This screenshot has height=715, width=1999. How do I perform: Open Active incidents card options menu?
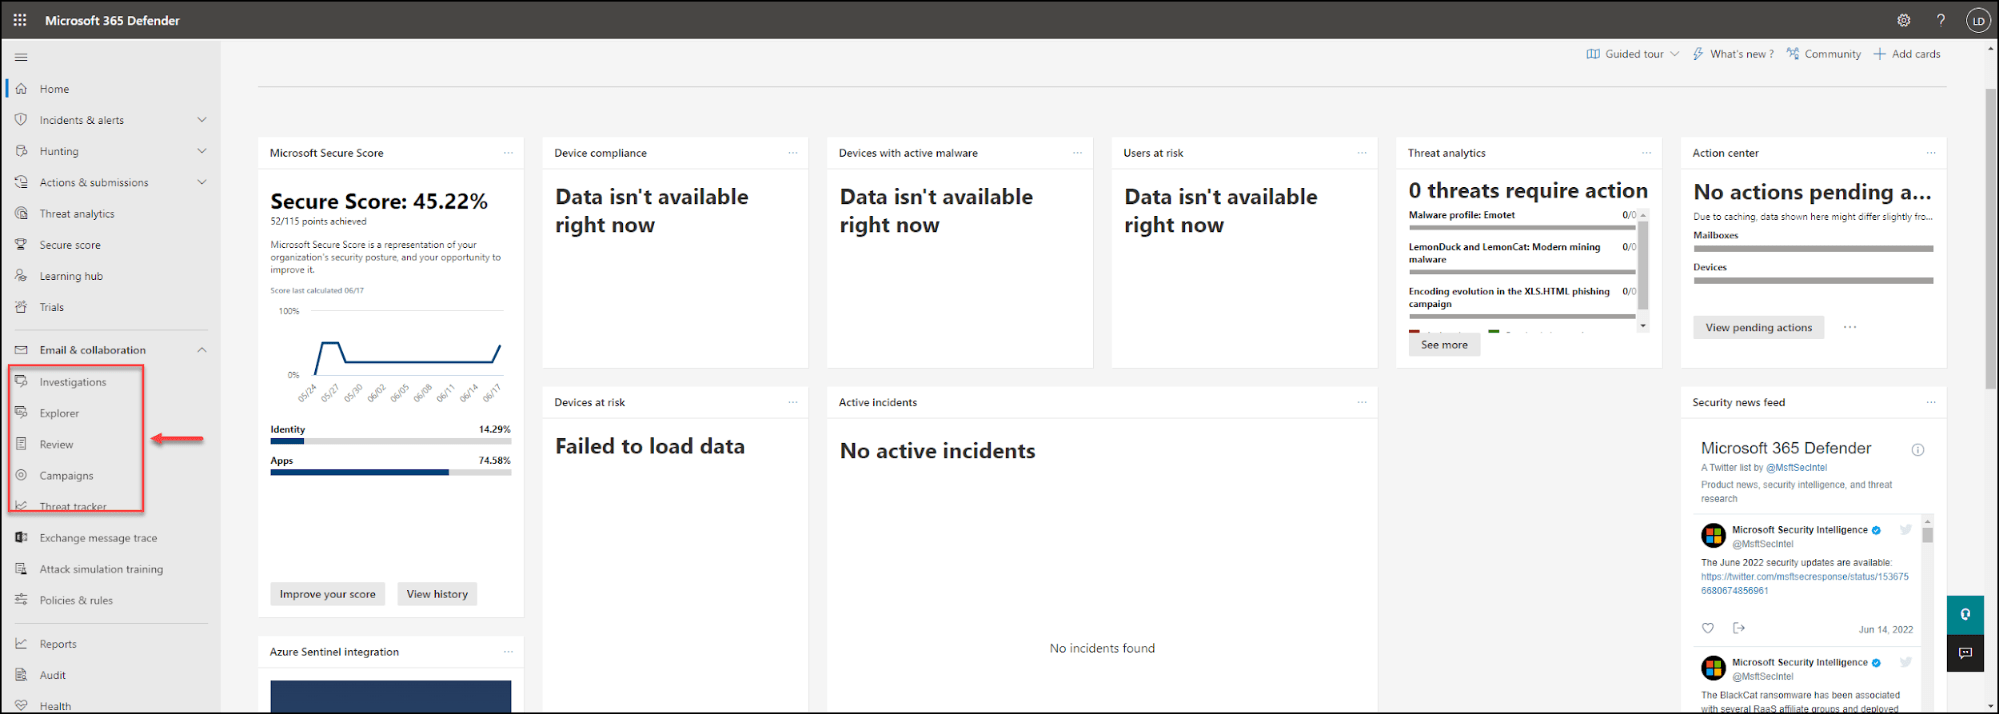1362,402
